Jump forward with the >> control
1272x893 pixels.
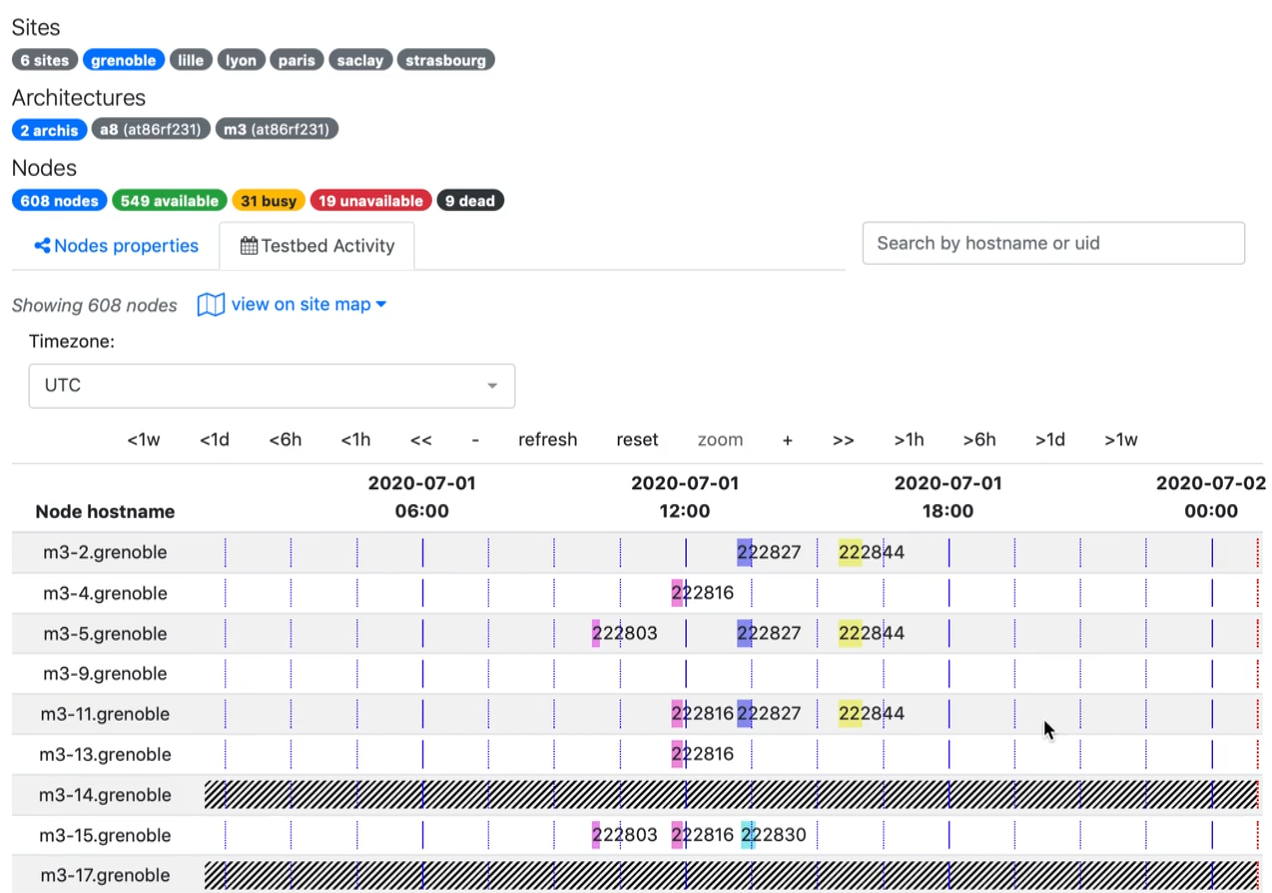[843, 440]
